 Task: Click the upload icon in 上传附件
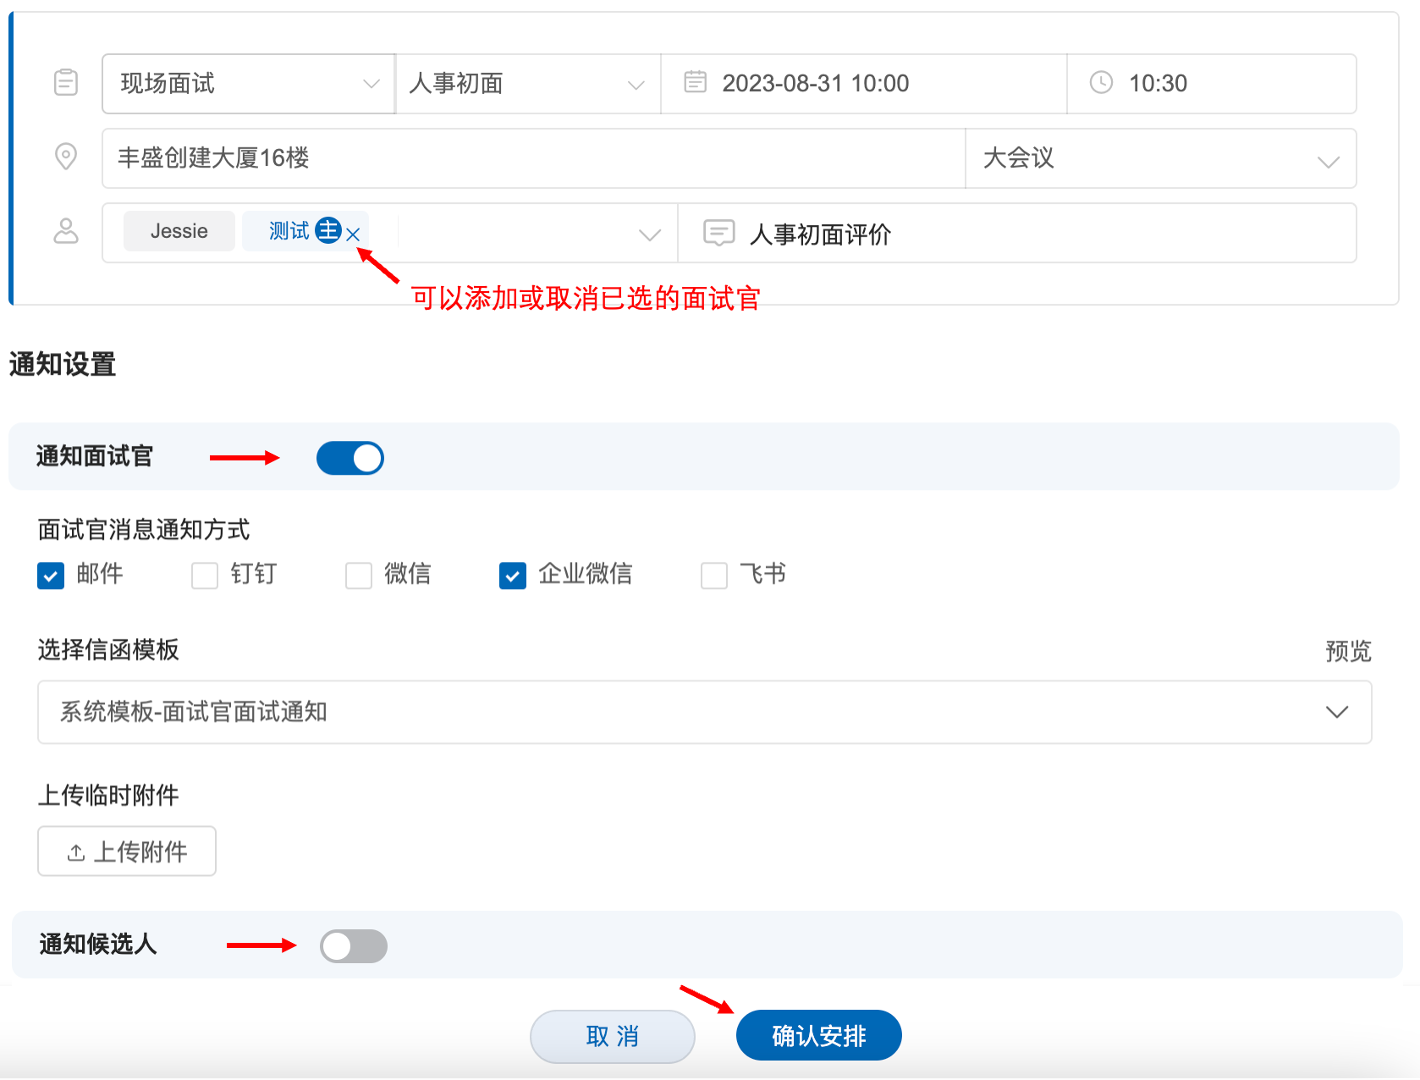(x=76, y=852)
